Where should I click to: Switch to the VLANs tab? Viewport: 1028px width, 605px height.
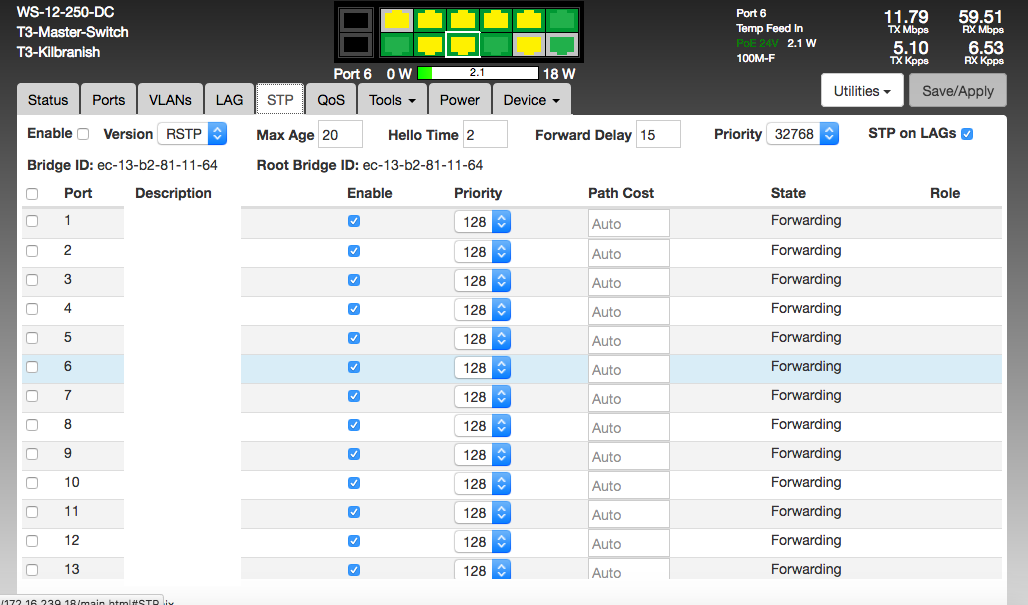[x=170, y=100]
